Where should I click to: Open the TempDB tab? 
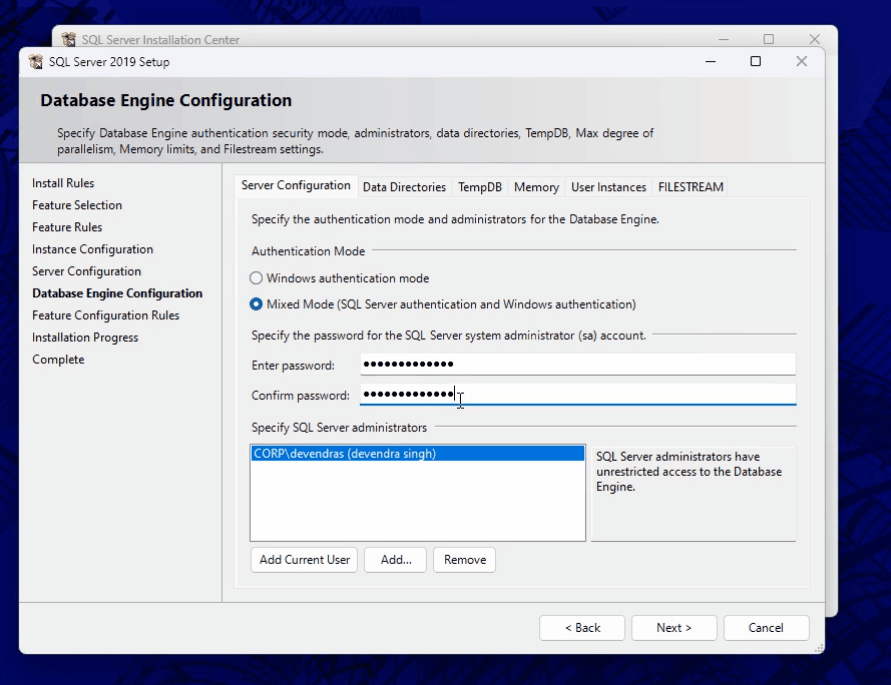tap(480, 187)
